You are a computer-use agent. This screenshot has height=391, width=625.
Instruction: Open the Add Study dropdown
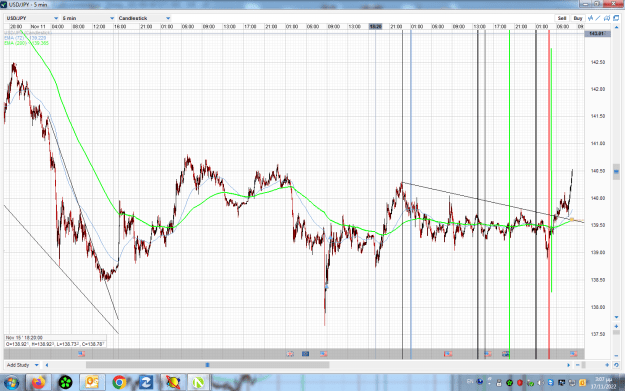(22, 365)
